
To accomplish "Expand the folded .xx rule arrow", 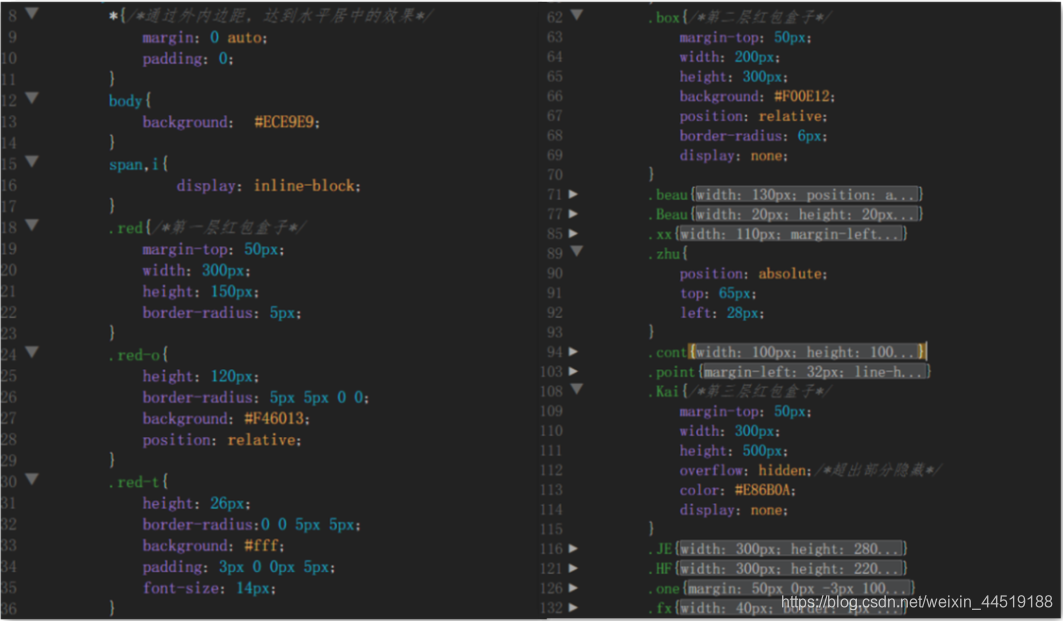I will pos(574,233).
